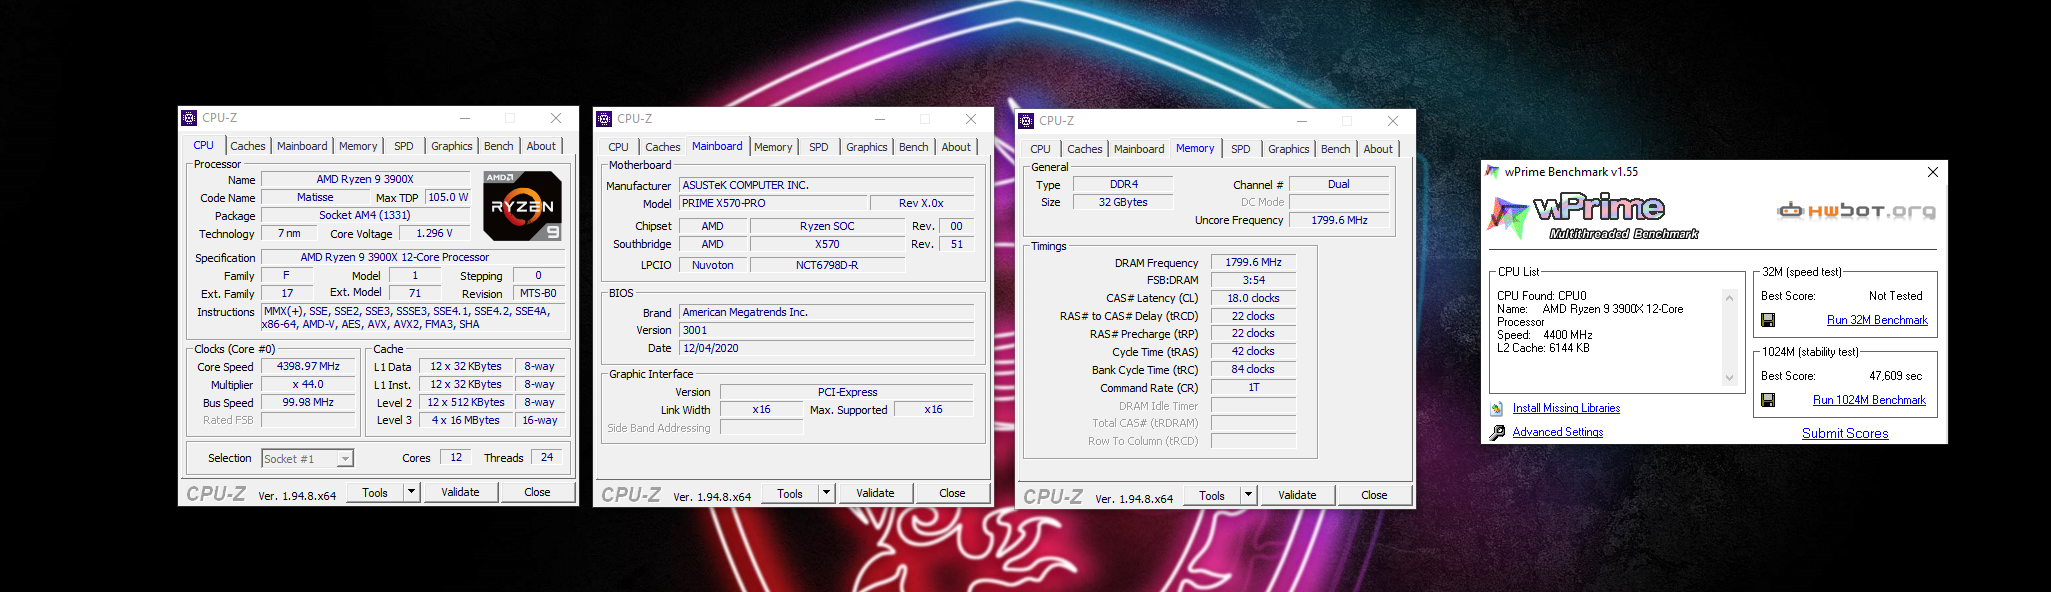Click the Close button in the Memory window
Image resolution: width=2051 pixels, height=592 pixels.
click(x=1374, y=495)
